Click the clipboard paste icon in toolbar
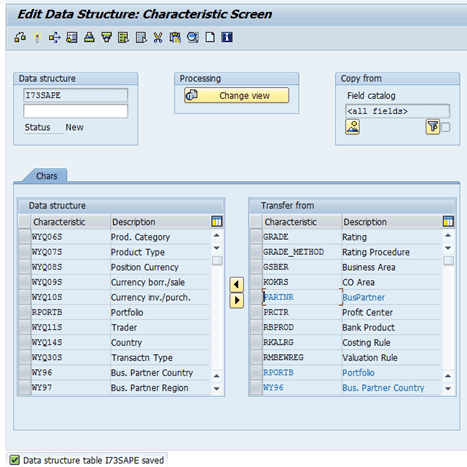 pos(175,37)
